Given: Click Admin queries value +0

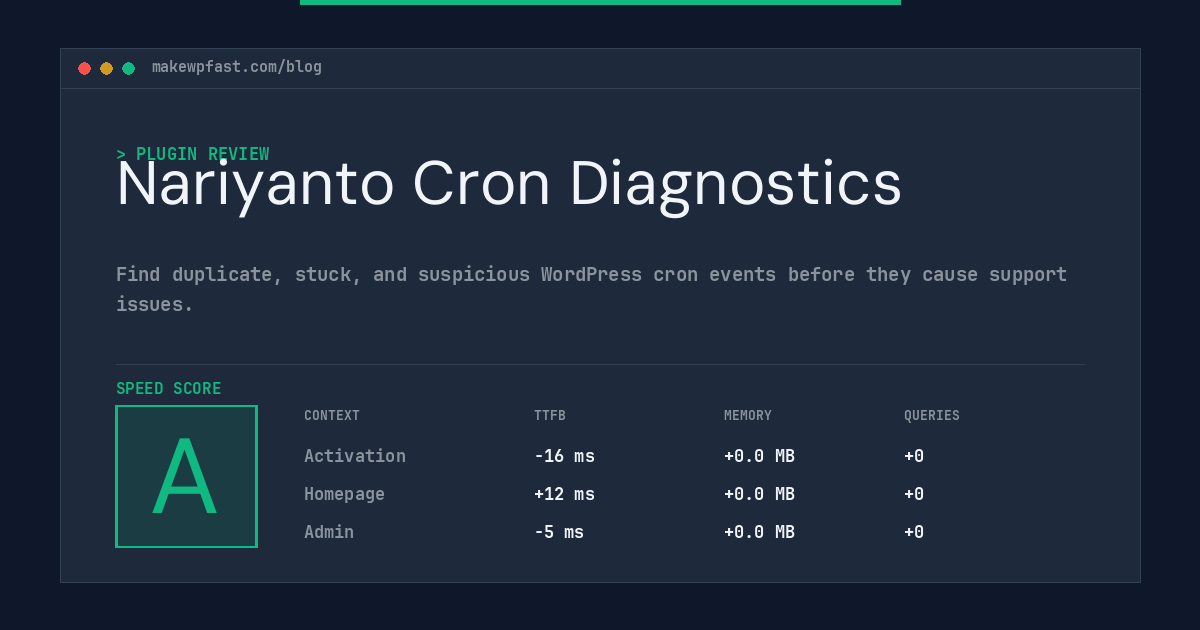Looking at the screenshot, I should (x=914, y=532).
